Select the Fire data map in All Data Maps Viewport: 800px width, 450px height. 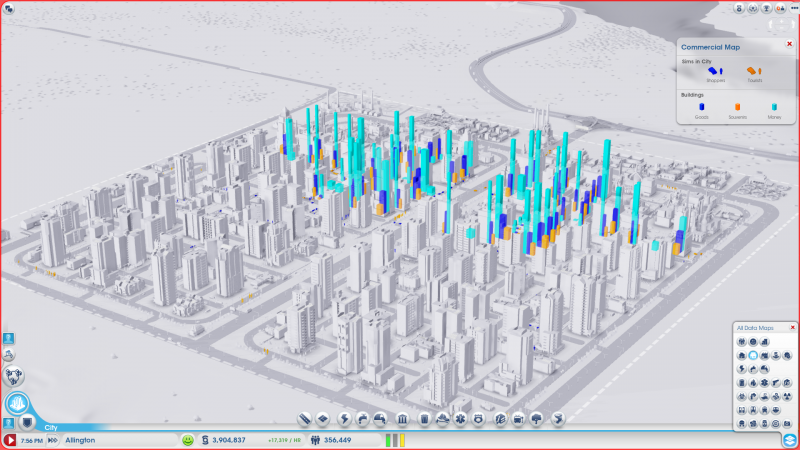pos(753,383)
